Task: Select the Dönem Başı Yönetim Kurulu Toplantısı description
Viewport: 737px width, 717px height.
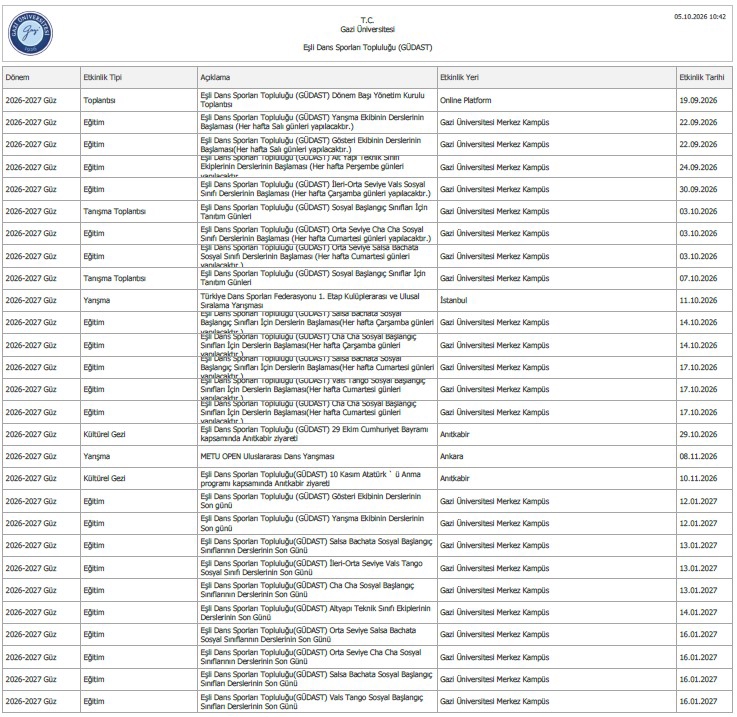Action: 313,100
